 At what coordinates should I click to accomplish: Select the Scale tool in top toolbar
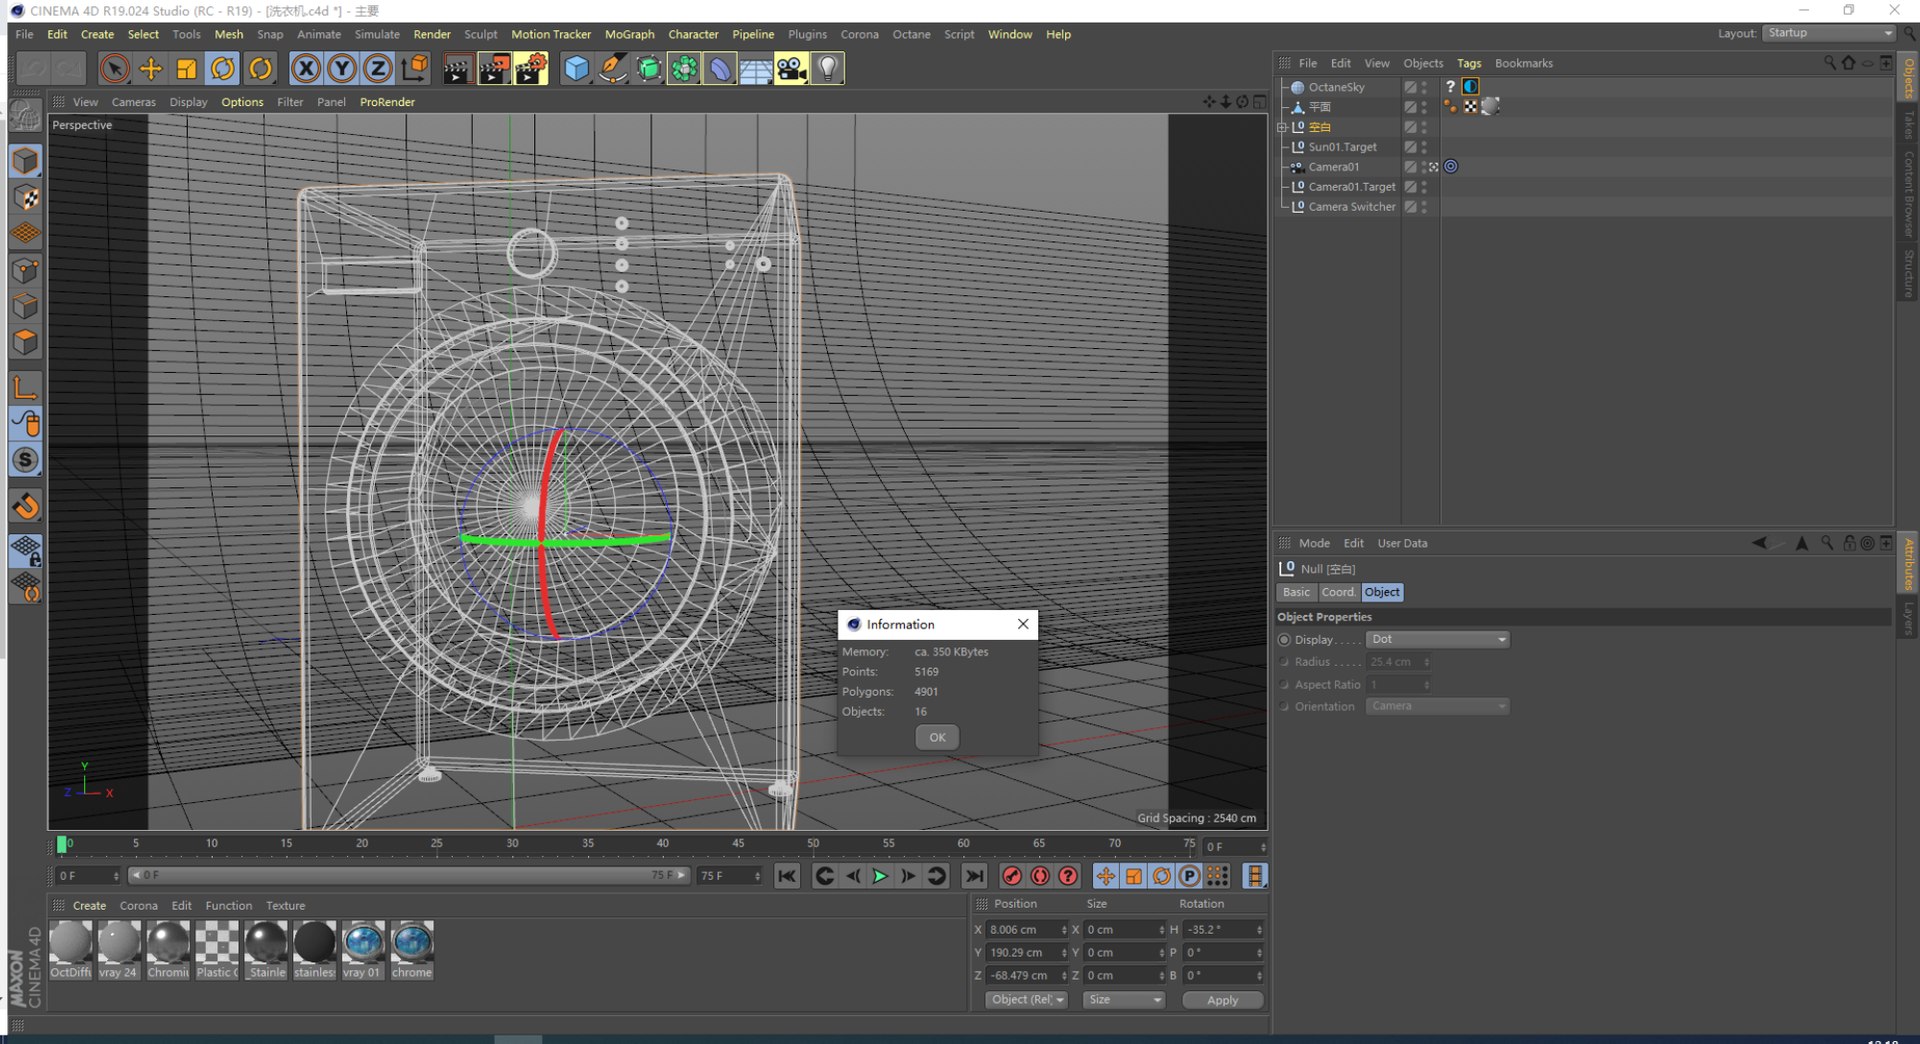(x=186, y=68)
